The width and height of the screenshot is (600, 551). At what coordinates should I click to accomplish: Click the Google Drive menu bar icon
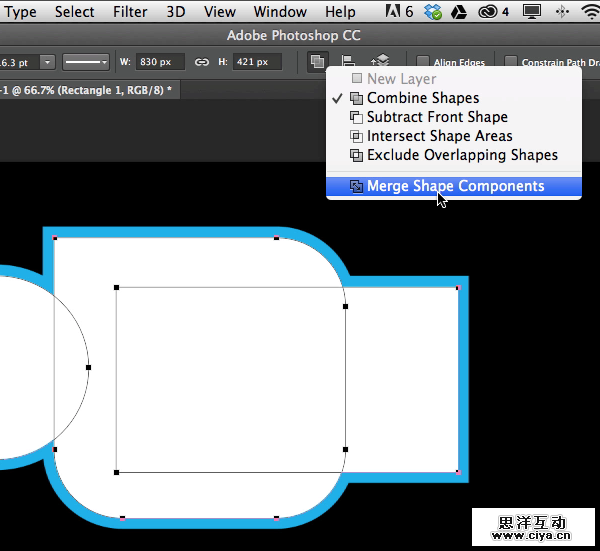[458, 12]
